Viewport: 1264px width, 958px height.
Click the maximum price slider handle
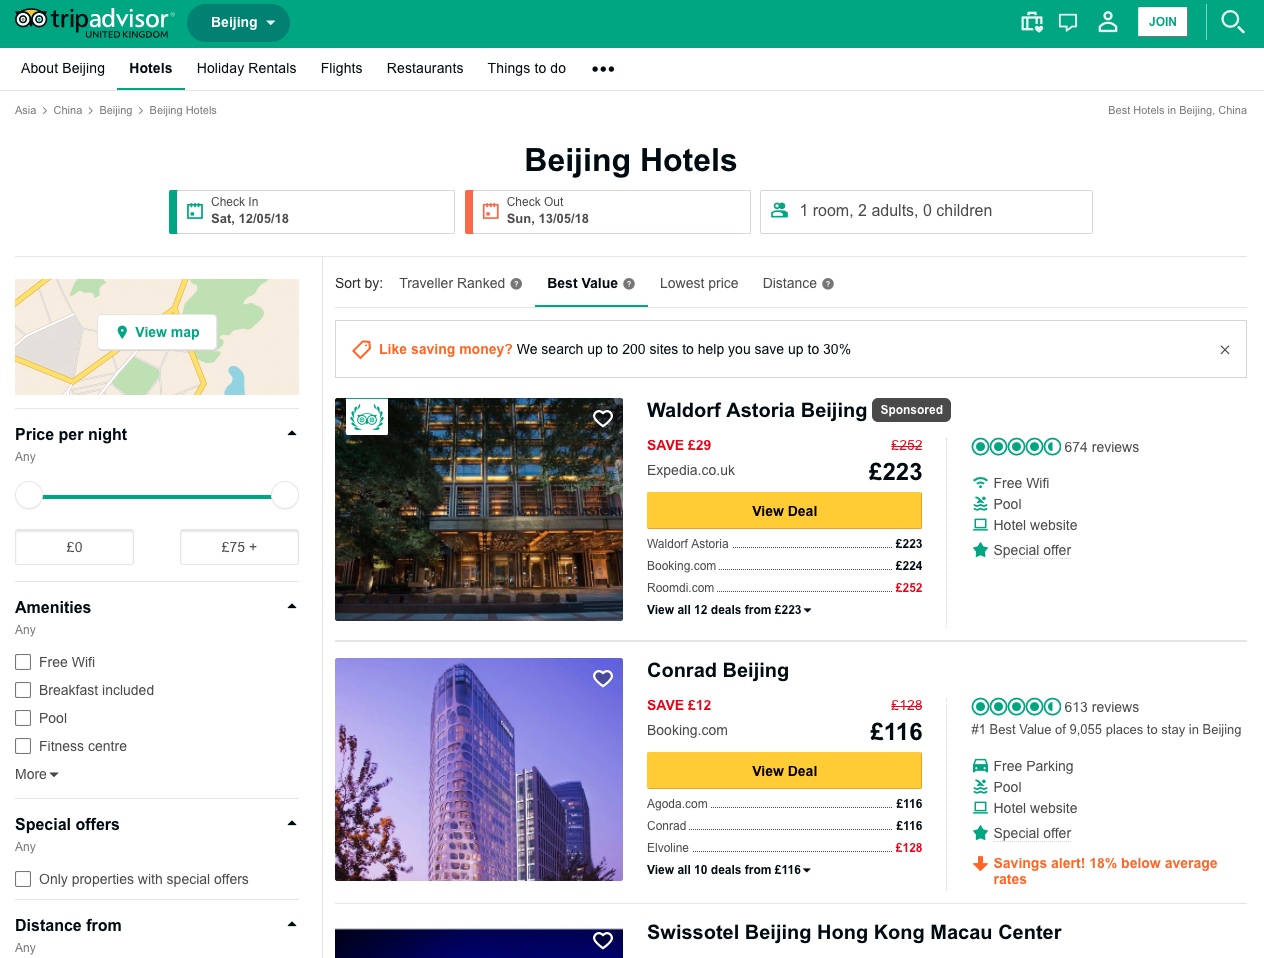tap(285, 495)
